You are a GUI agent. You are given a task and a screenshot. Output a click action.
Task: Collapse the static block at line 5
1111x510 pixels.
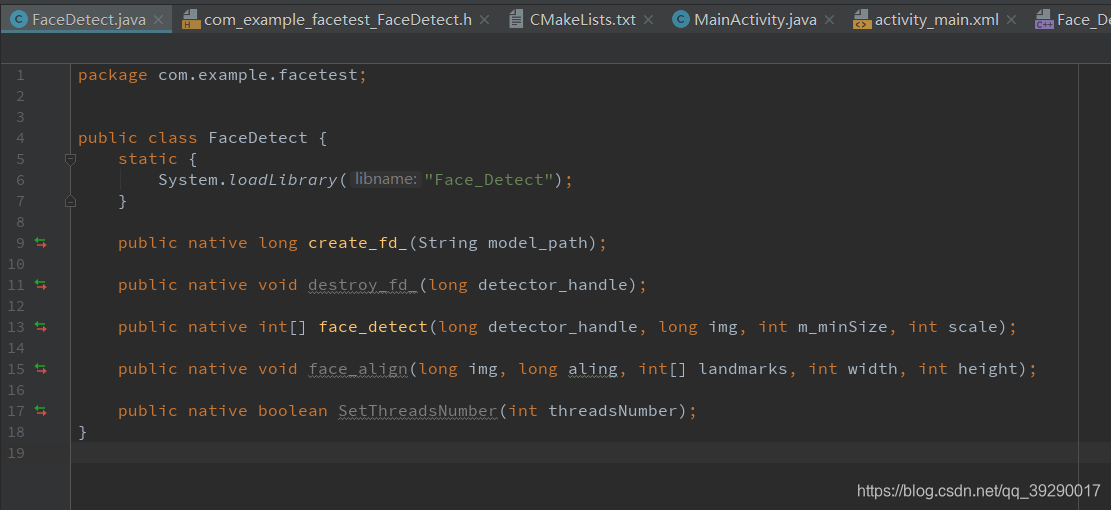70,159
